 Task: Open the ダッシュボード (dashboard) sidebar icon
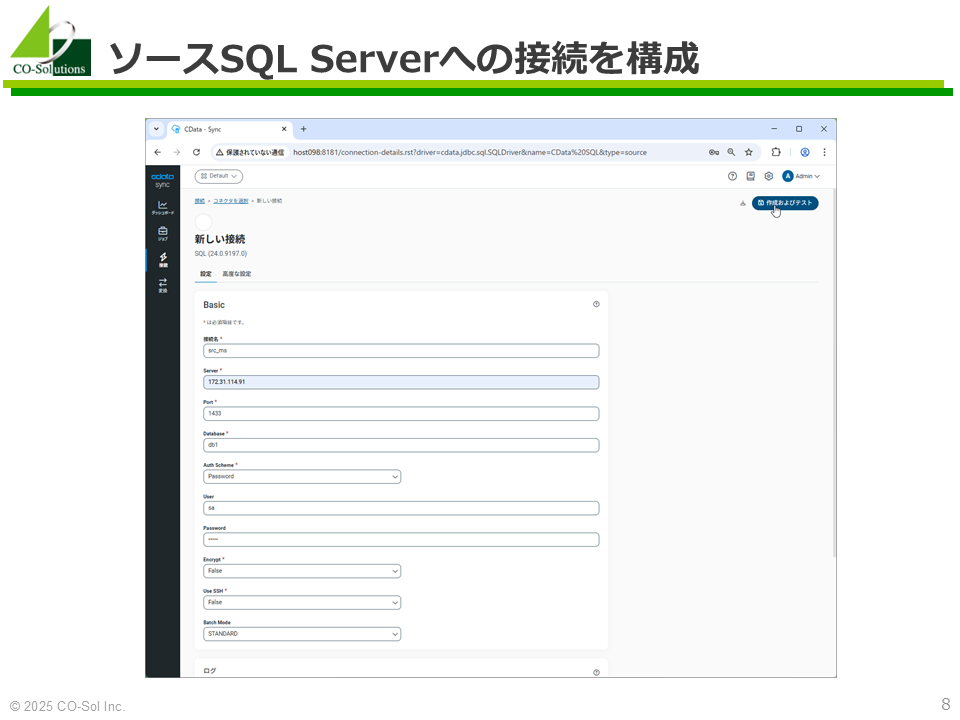click(162, 208)
